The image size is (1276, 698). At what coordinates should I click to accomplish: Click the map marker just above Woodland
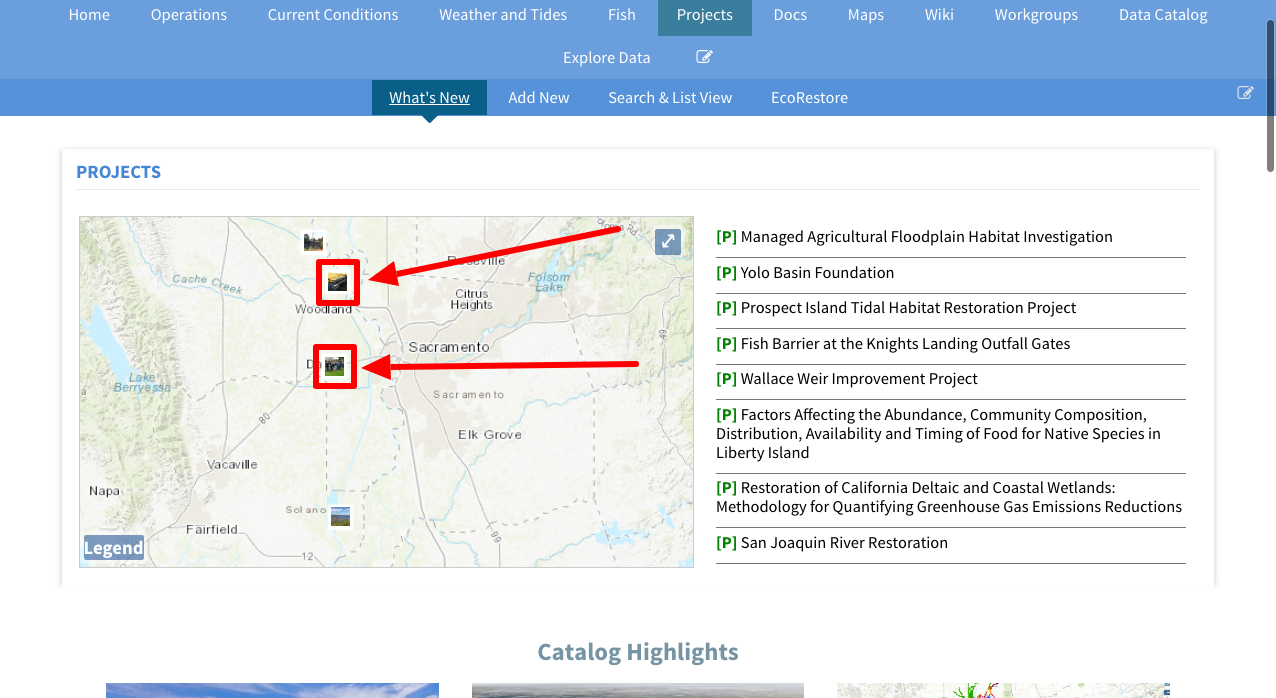(x=338, y=282)
